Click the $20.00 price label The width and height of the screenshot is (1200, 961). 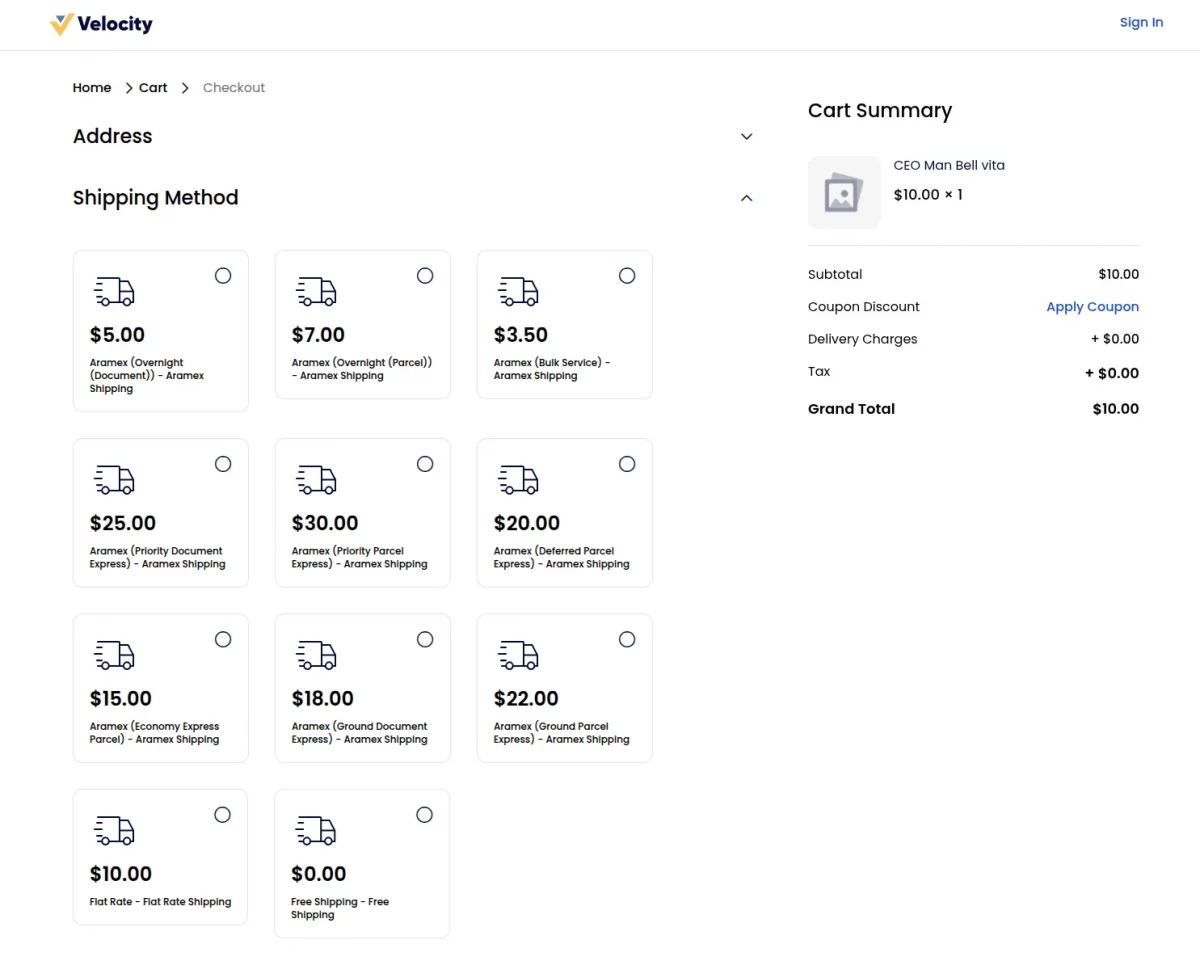[527, 523]
